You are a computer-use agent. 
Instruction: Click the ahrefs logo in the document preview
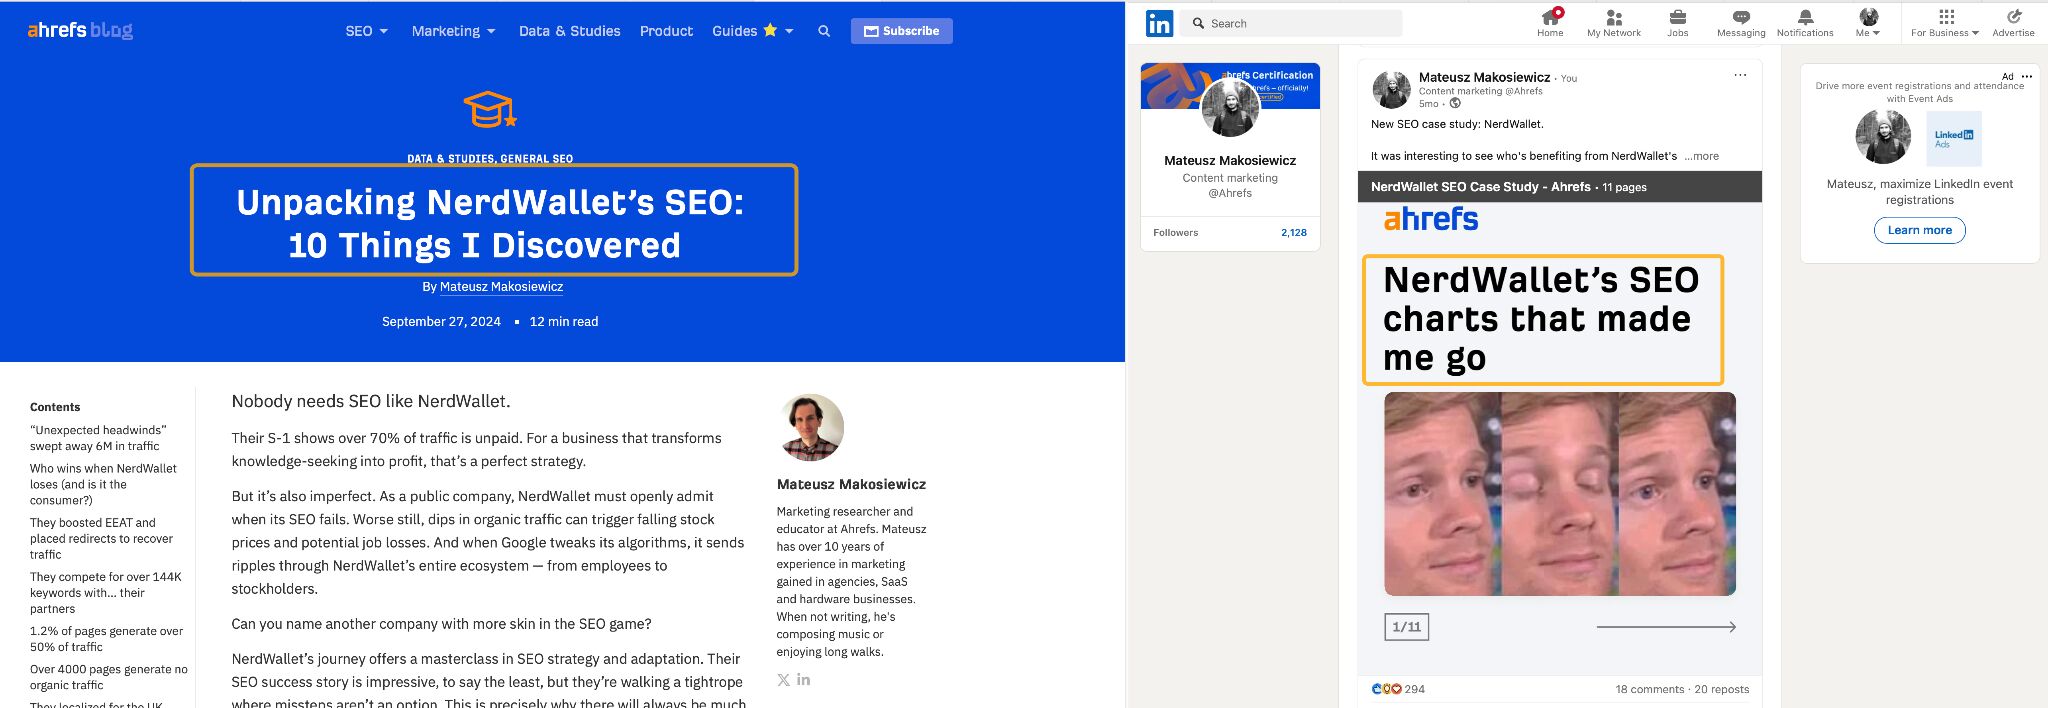click(x=1431, y=219)
